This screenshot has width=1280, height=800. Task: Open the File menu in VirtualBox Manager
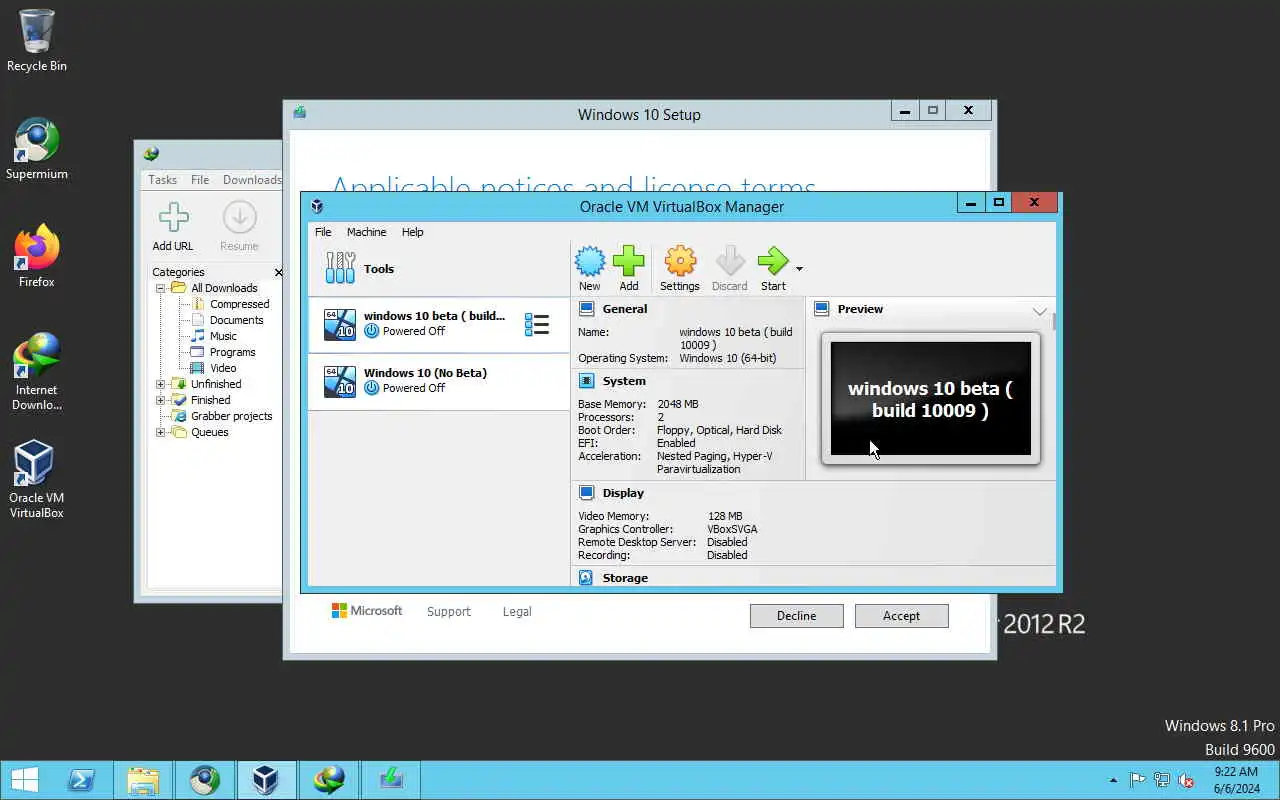323,232
